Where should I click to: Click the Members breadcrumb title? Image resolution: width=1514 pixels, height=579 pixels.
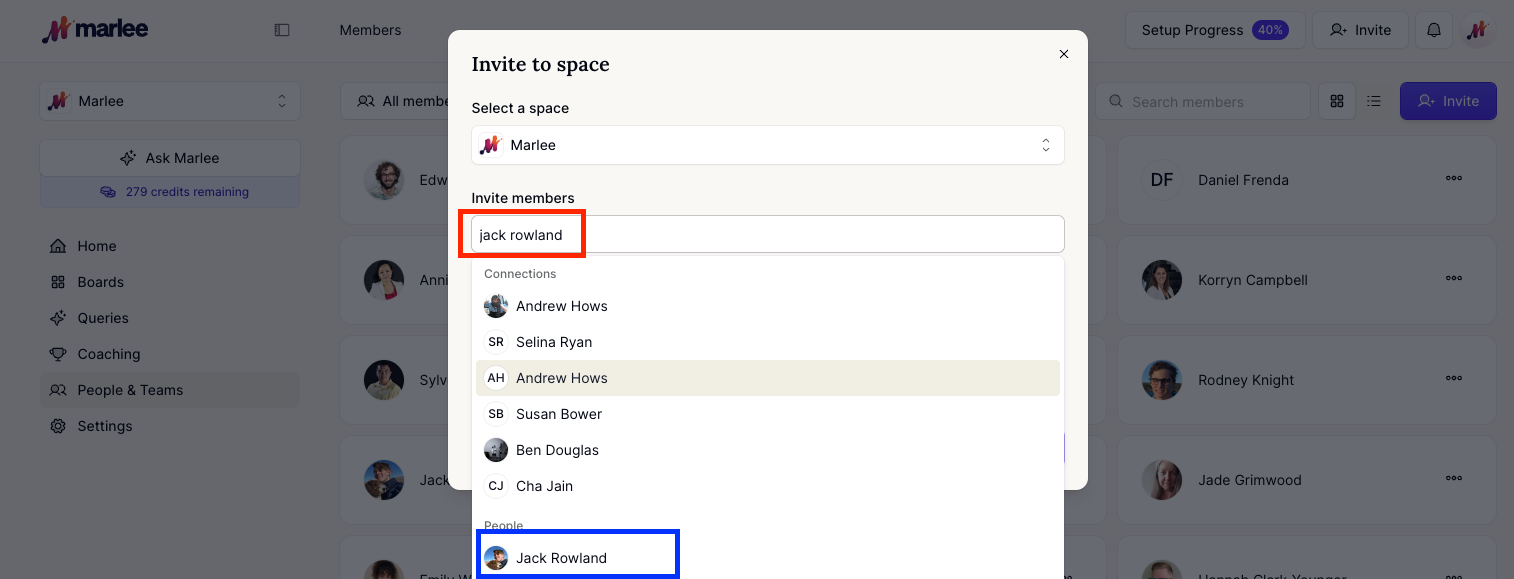(x=370, y=30)
